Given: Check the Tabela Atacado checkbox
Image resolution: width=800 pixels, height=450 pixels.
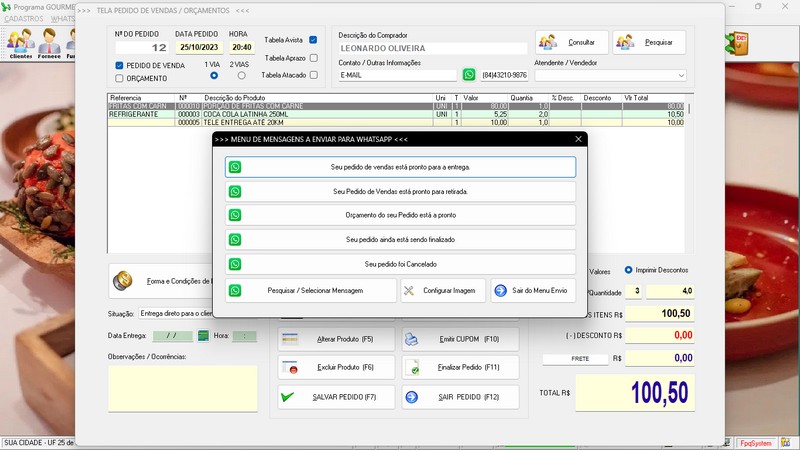Looking at the screenshot, I should (313, 75).
